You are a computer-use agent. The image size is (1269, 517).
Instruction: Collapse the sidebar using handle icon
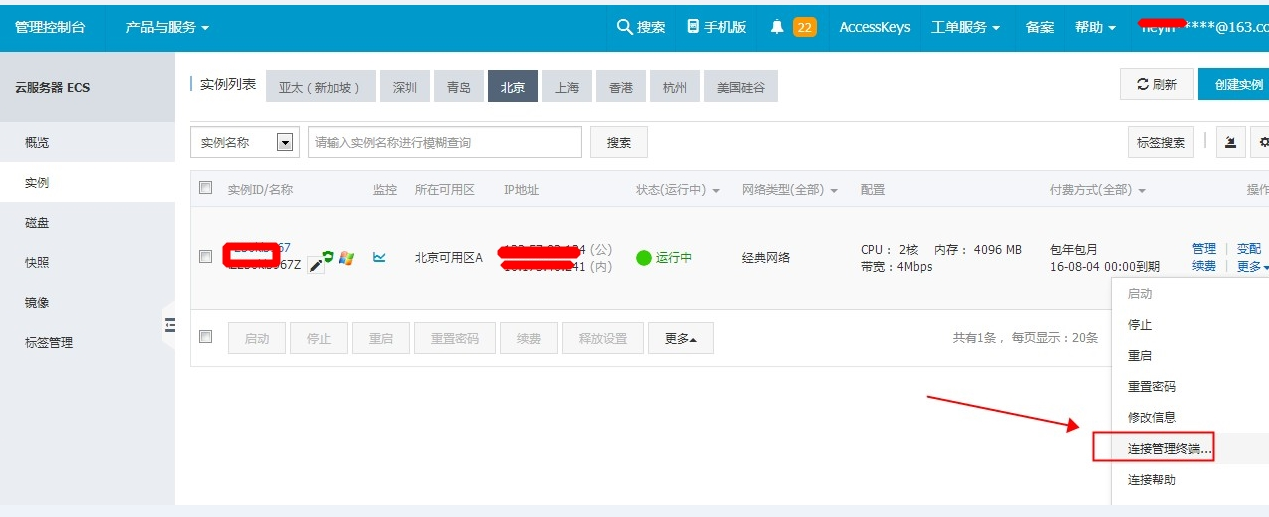coord(169,324)
